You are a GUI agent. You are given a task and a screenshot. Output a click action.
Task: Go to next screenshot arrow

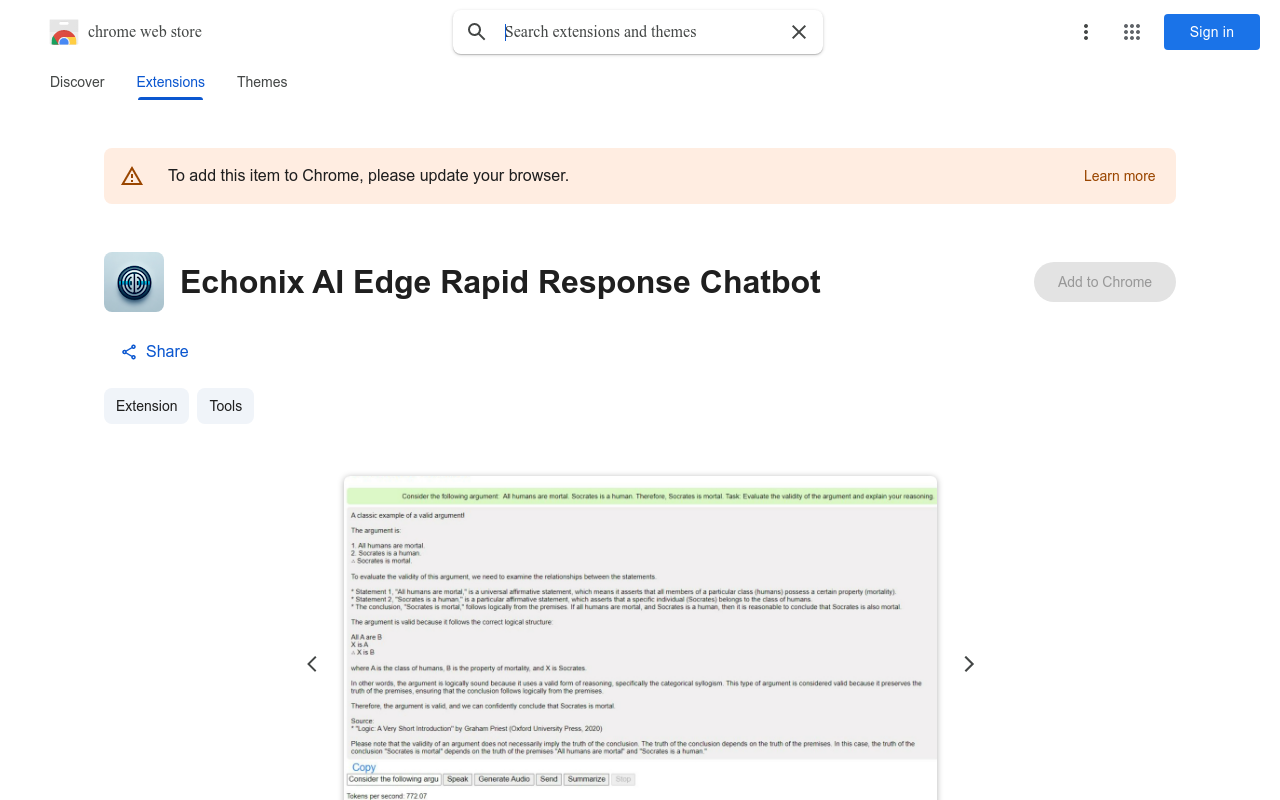point(968,664)
